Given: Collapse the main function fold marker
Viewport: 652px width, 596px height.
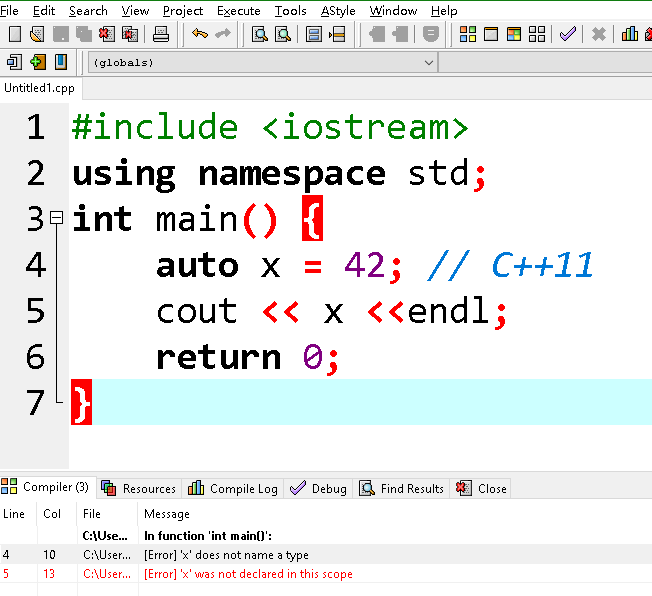Looking at the screenshot, I should (56, 217).
